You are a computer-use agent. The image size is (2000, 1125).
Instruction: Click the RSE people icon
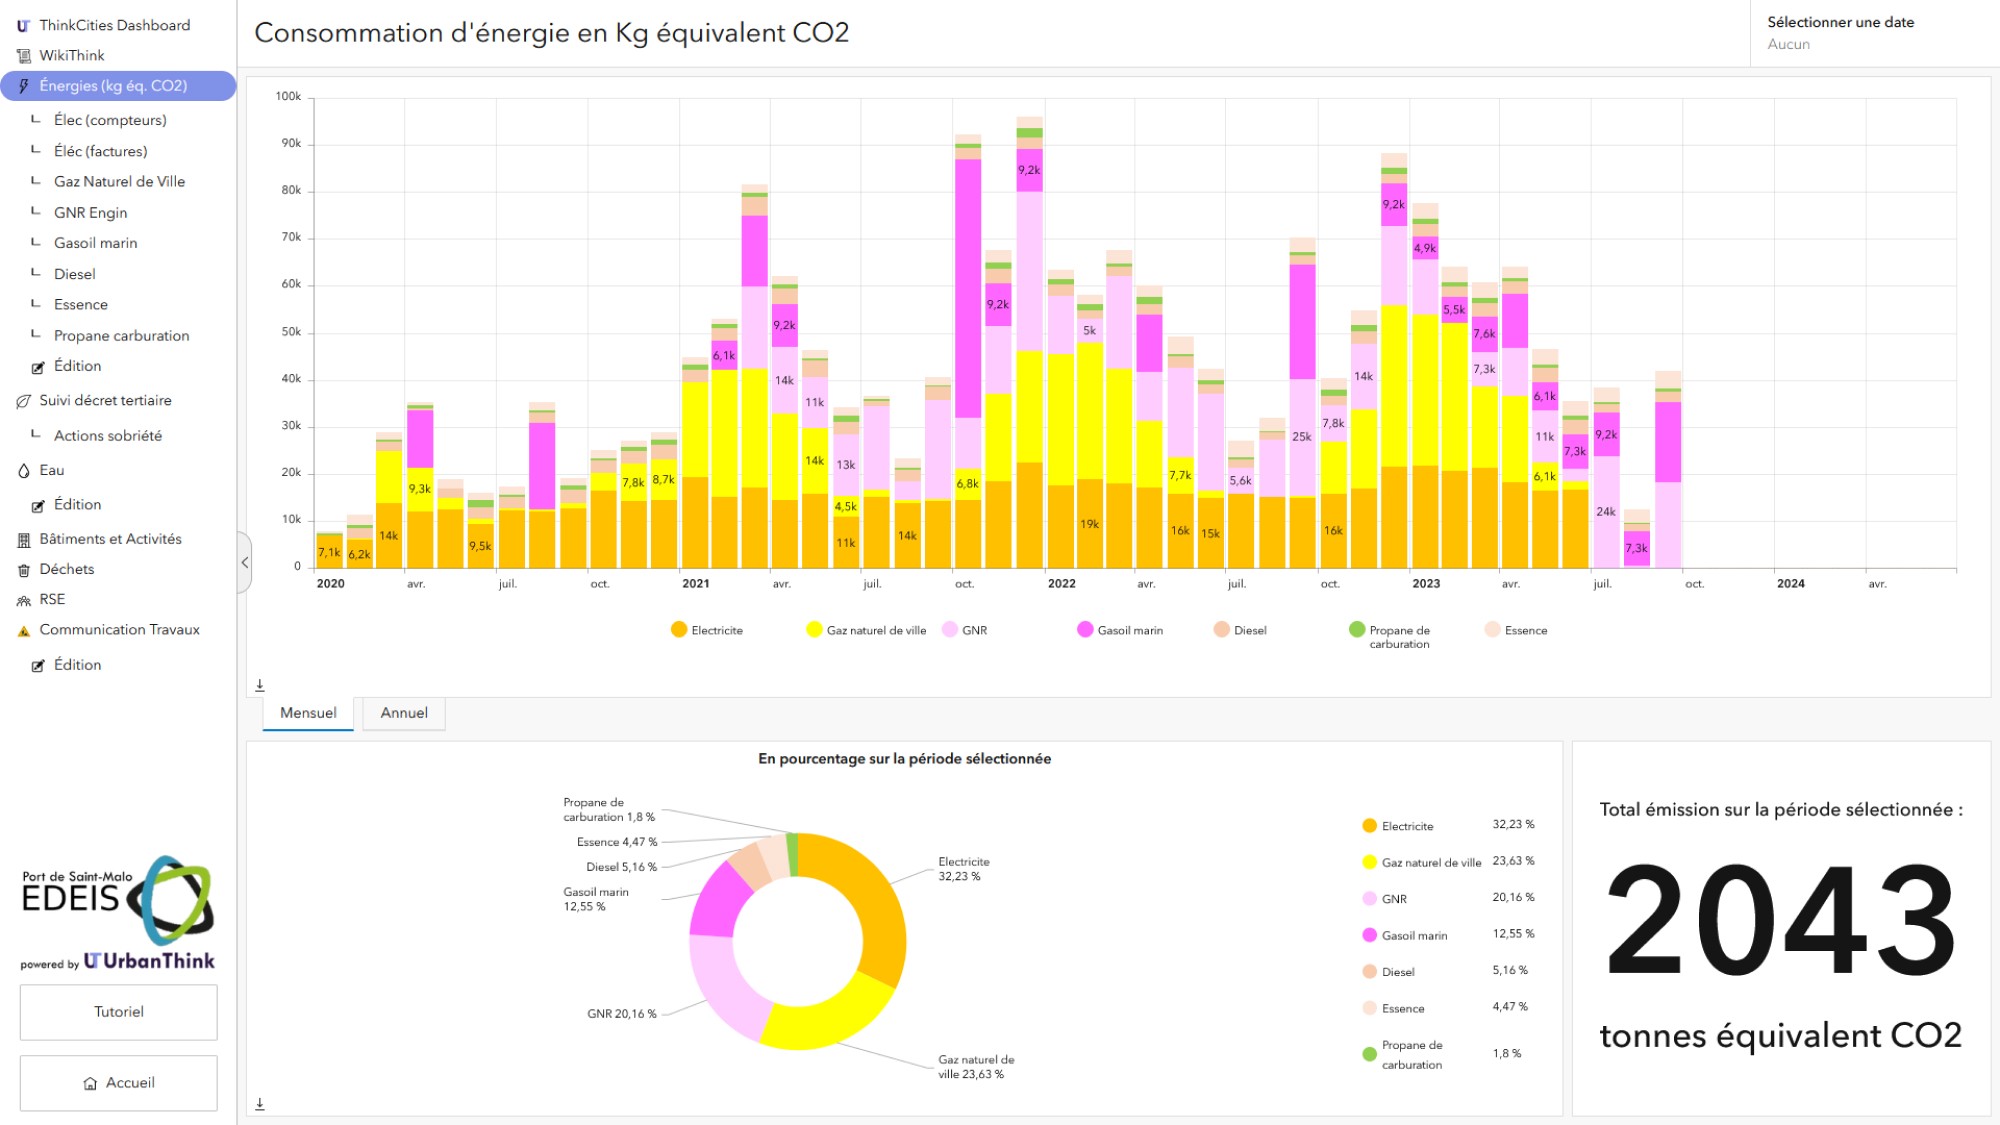pos(24,601)
